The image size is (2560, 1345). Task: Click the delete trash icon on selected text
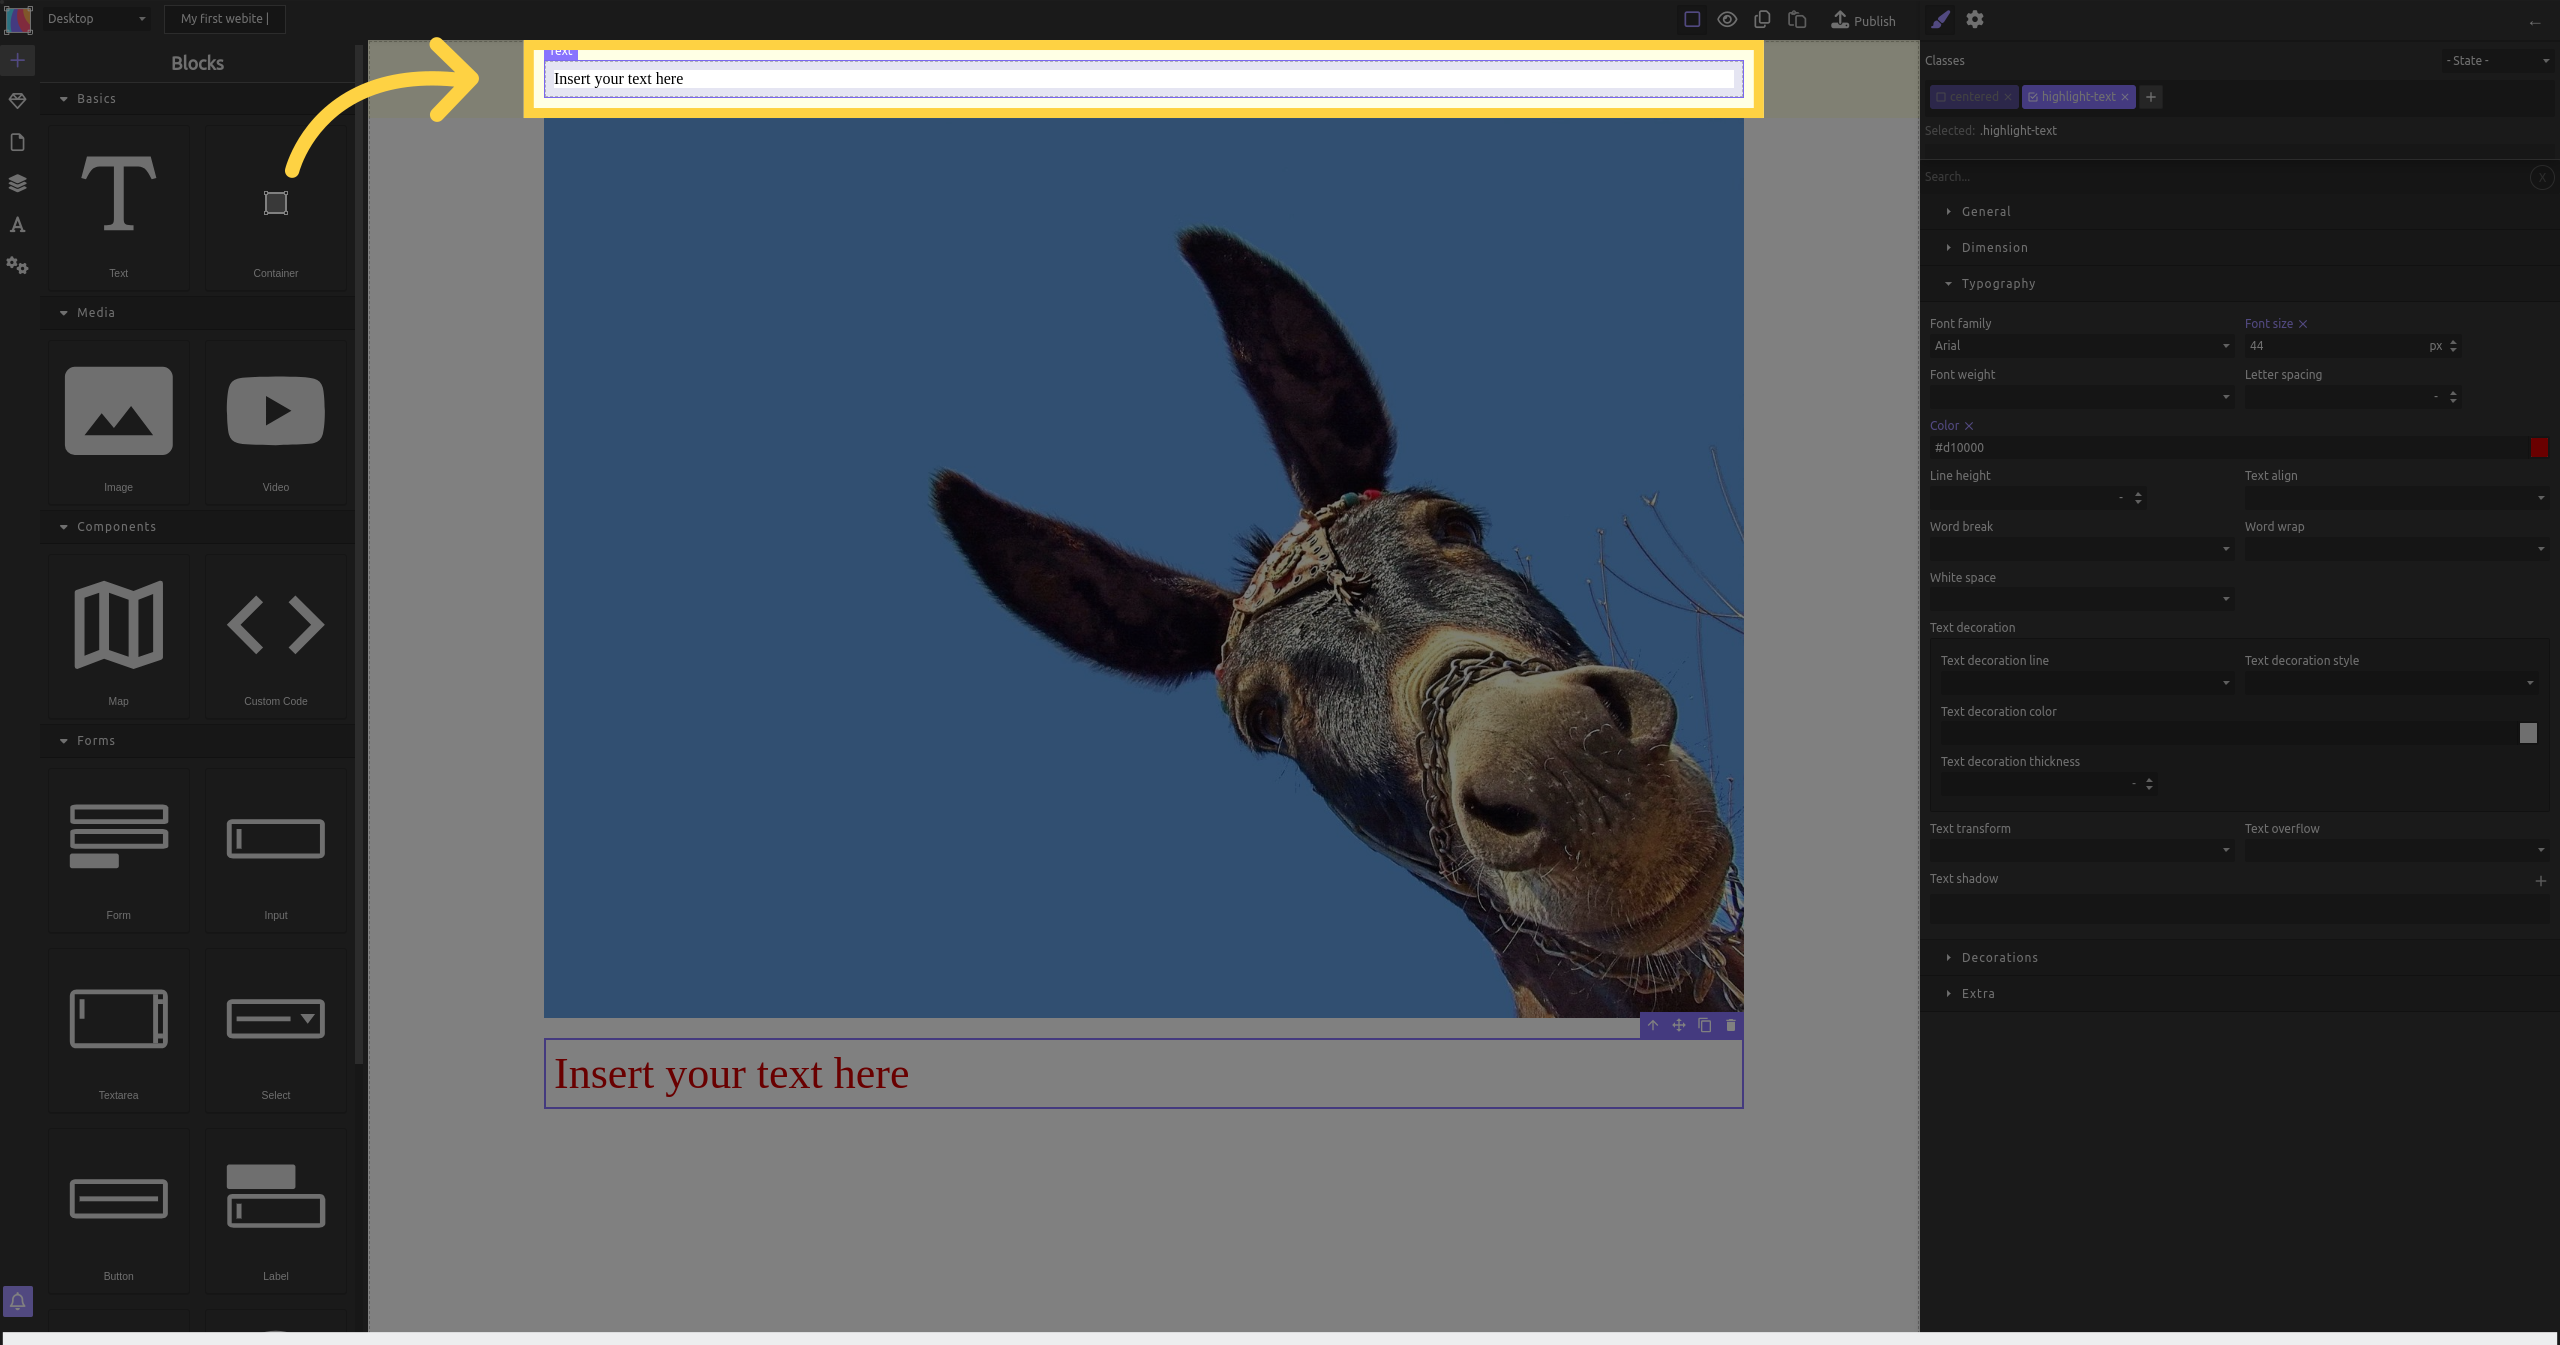(x=1731, y=1025)
